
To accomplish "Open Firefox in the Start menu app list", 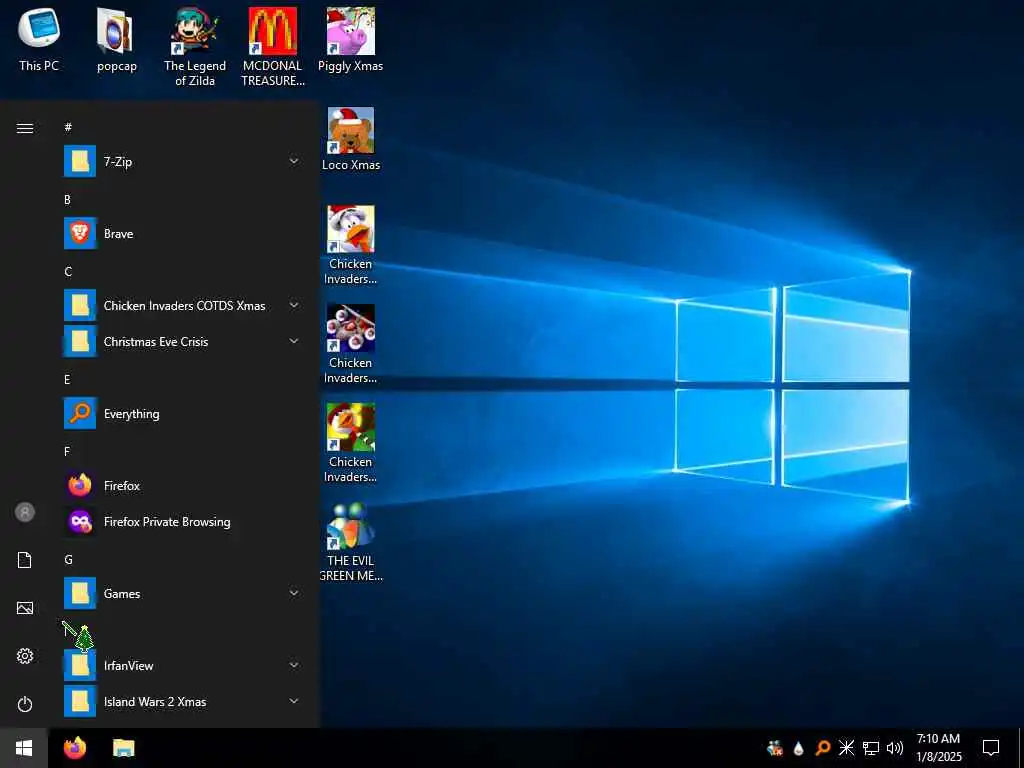I will pyautogui.click(x=182, y=485).
